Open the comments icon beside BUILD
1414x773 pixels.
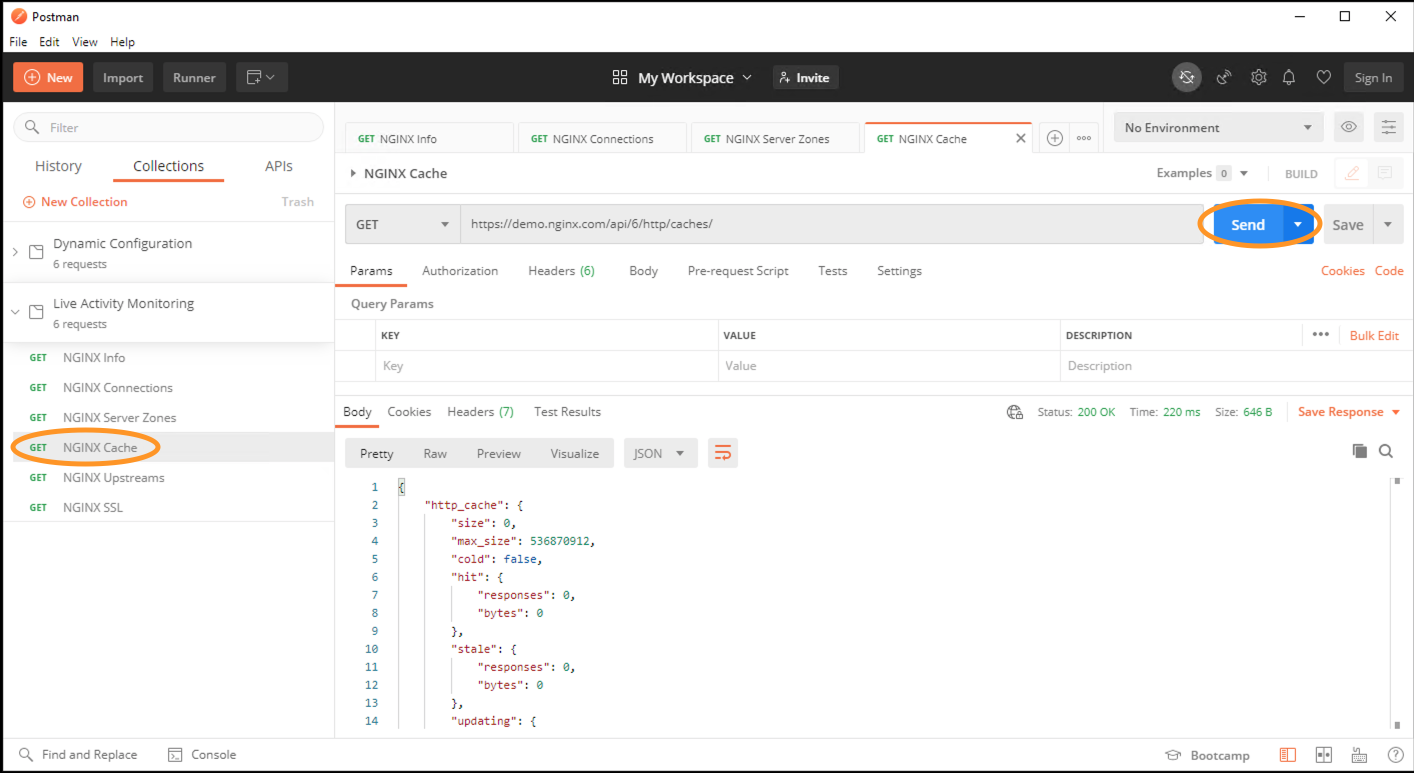coord(1385,173)
